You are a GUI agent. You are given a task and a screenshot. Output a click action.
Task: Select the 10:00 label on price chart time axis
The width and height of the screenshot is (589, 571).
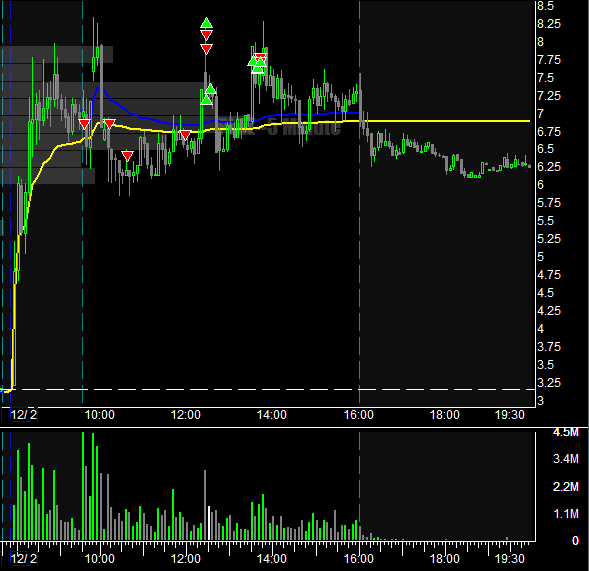(x=100, y=415)
